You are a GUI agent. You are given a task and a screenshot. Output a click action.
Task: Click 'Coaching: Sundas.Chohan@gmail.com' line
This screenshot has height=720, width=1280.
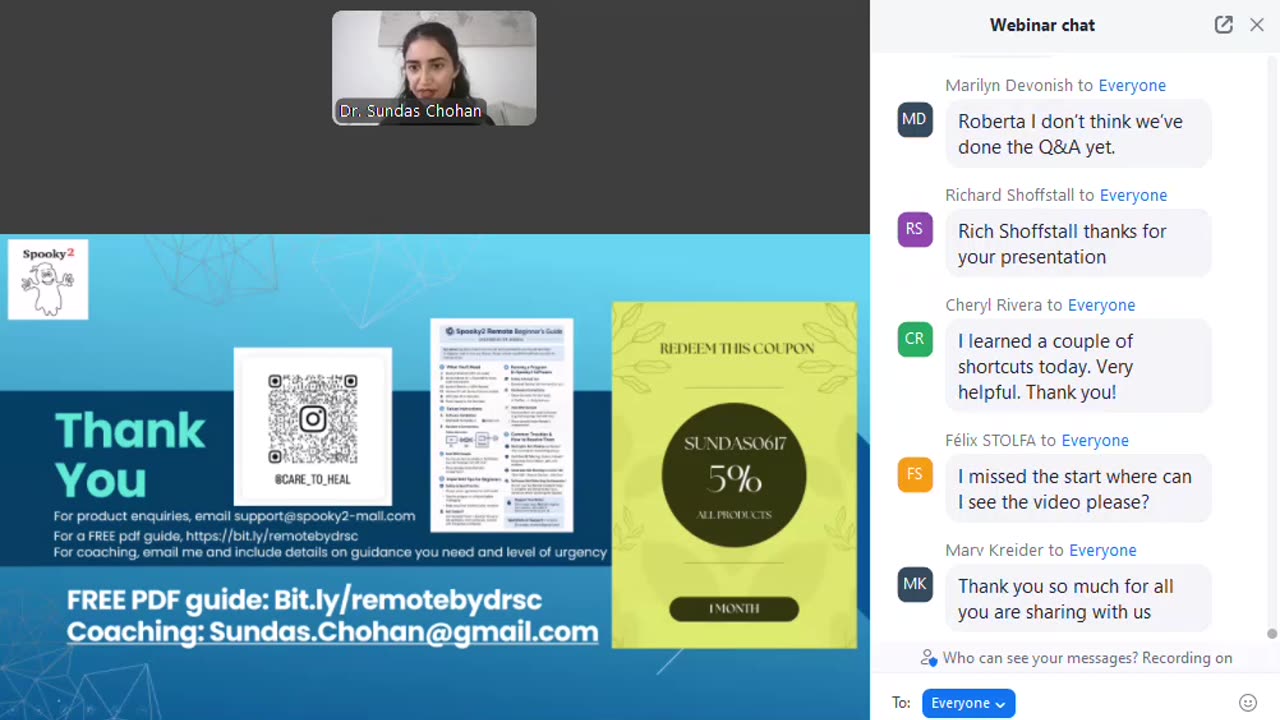point(332,632)
